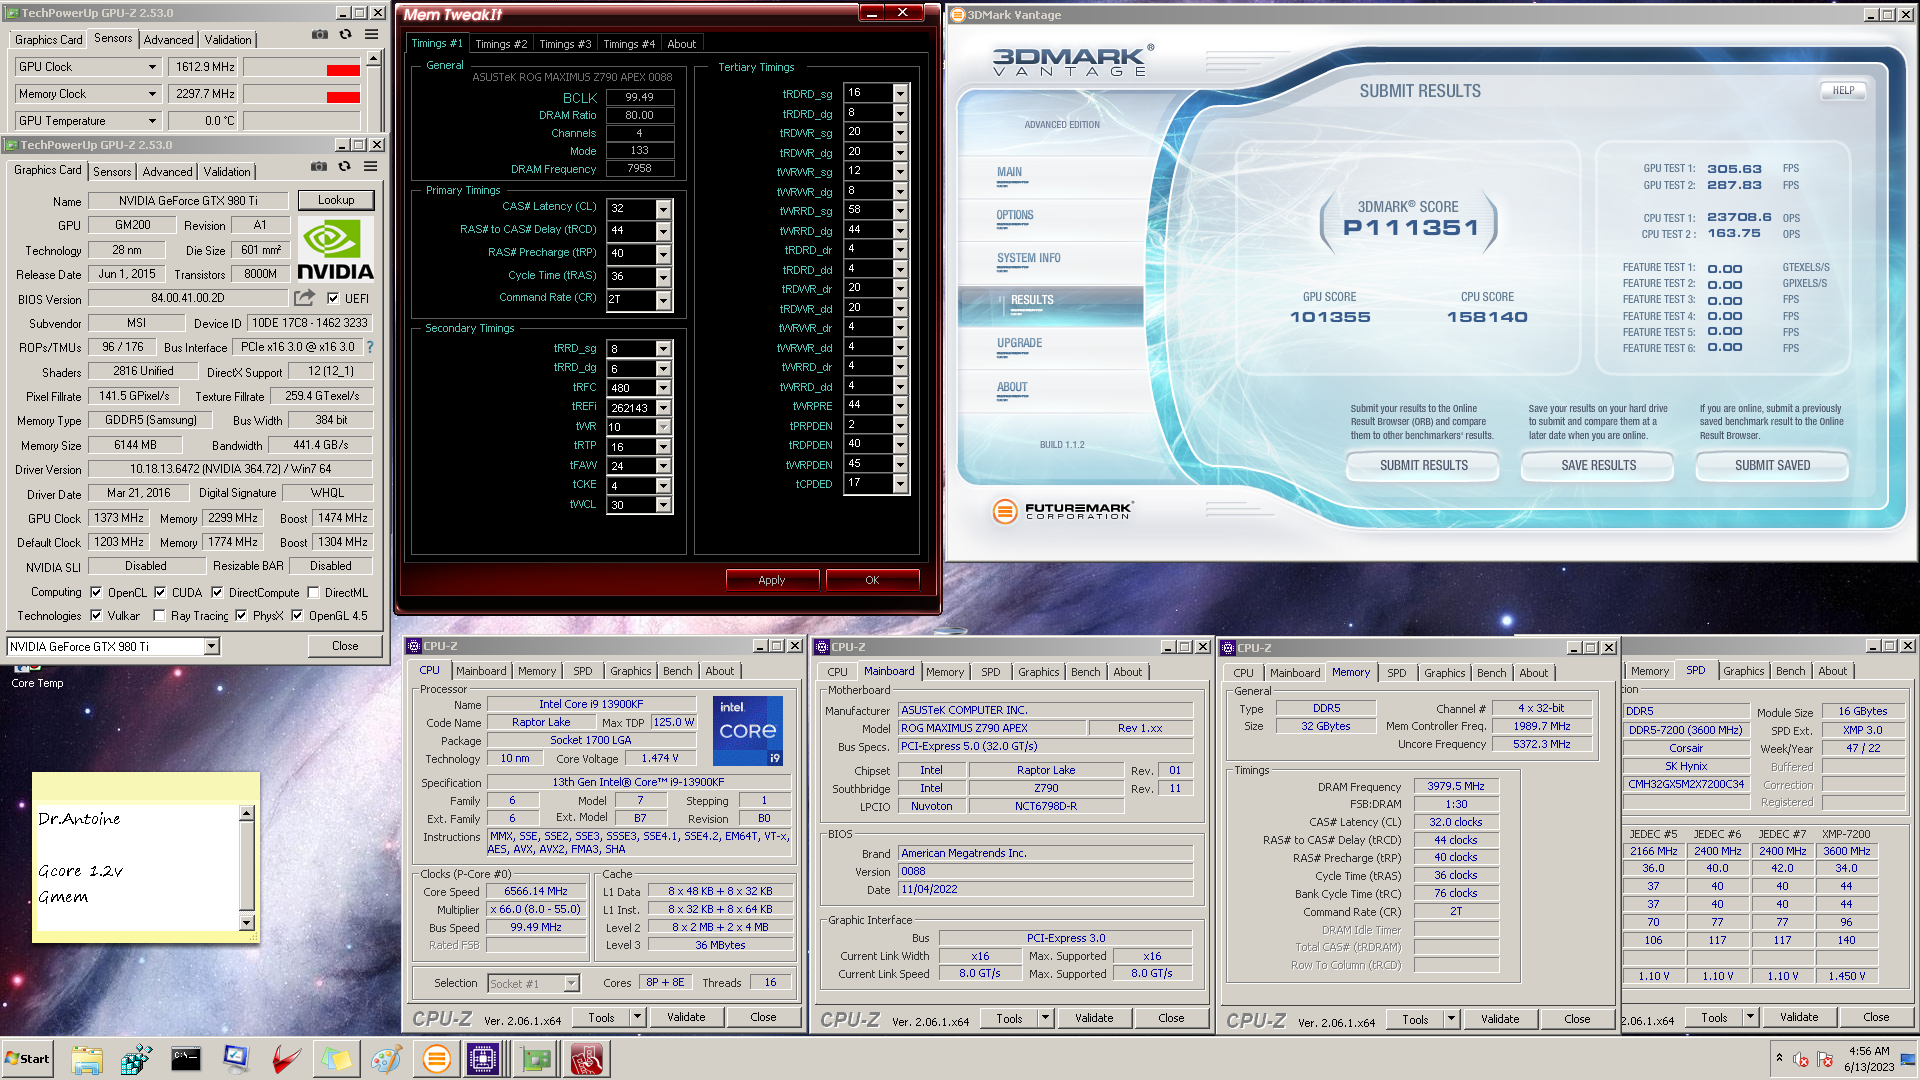This screenshot has height=1080, width=1920.
Task: Open the GPU Clock sensor dropdown
Action: pos(153,67)
